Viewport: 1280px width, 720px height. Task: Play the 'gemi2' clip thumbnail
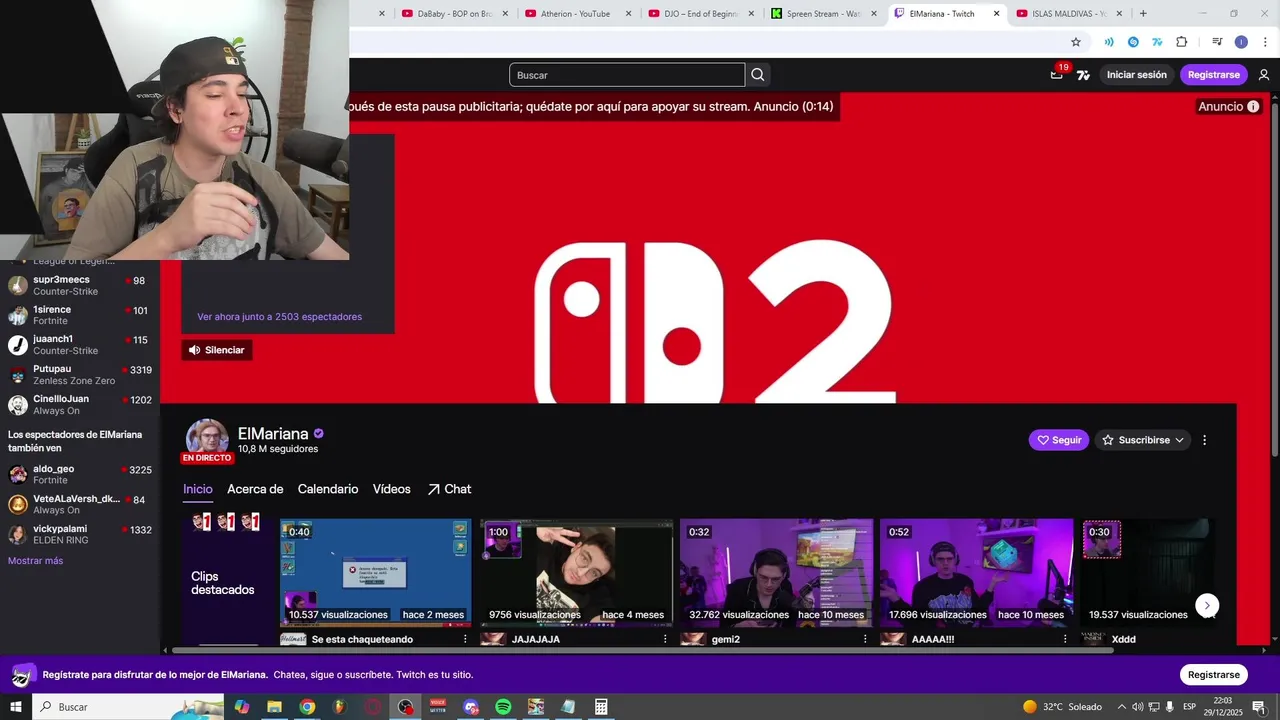coord(776,572)
